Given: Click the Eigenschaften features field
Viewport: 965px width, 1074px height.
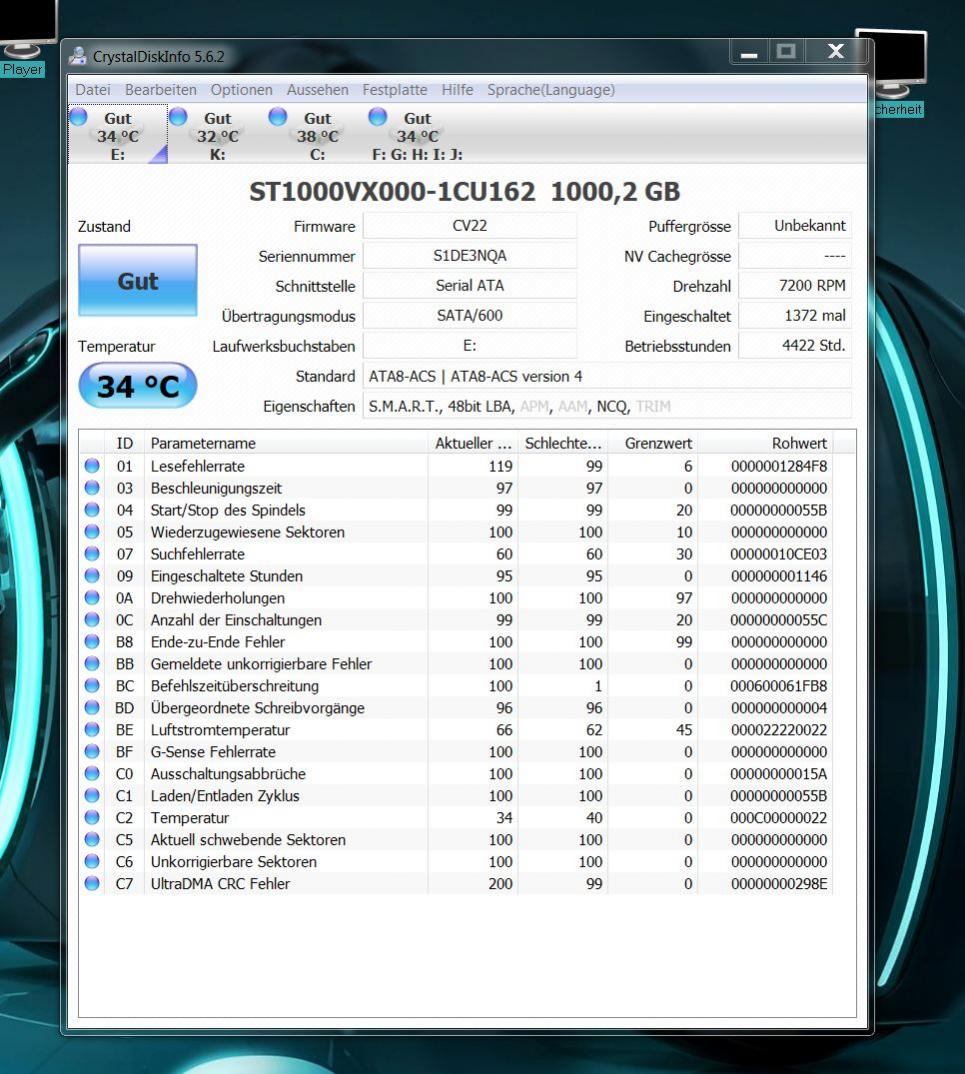Looking at the screenshot, I should coord(607,406).
